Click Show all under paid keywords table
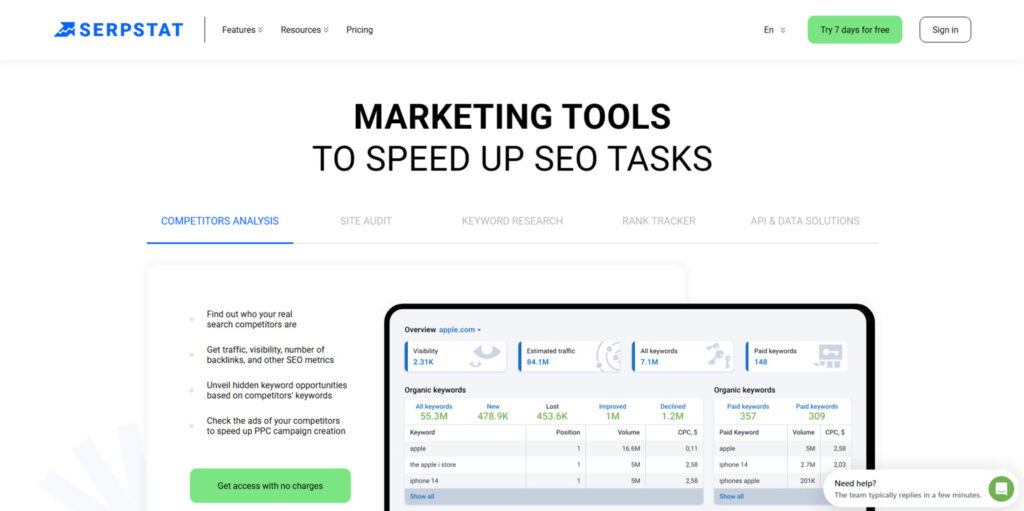Screen dimensions: 1024x511 pyautogui.click(x=731, y=497)
